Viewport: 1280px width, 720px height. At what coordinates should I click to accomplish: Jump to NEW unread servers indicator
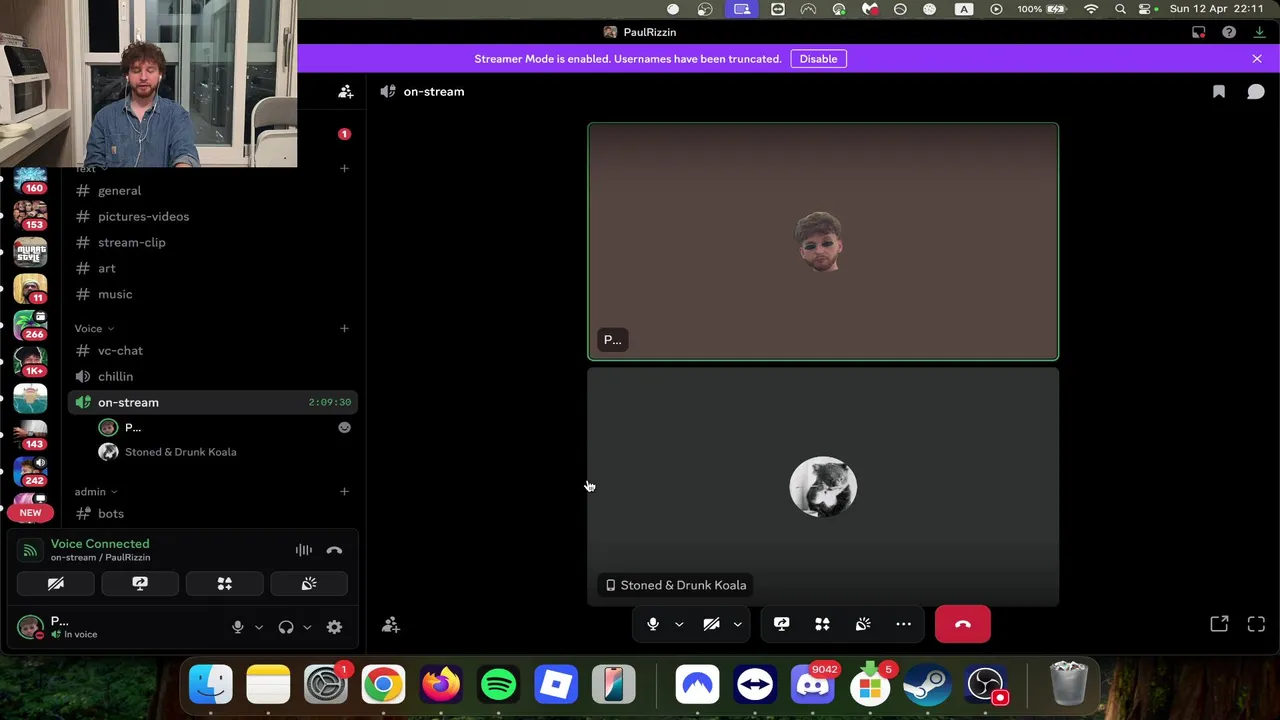(x=30, y=513)
